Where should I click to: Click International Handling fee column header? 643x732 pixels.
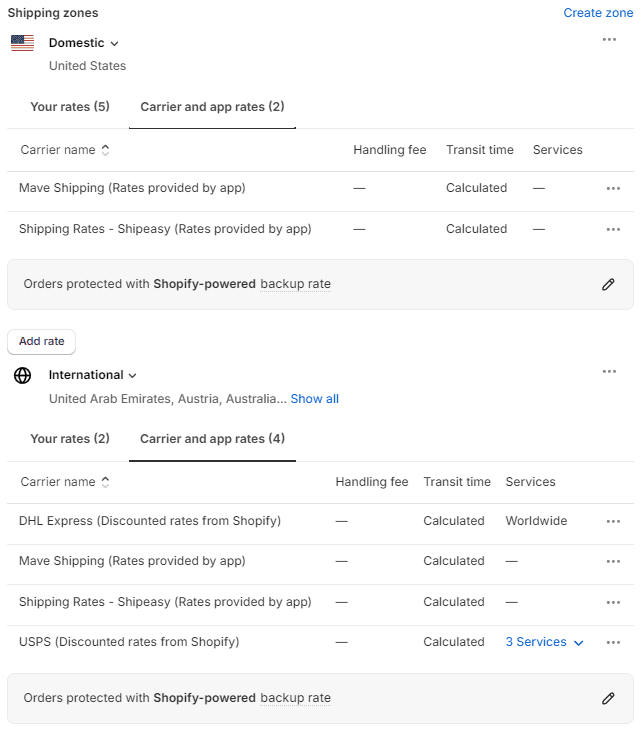pos(372,482)
